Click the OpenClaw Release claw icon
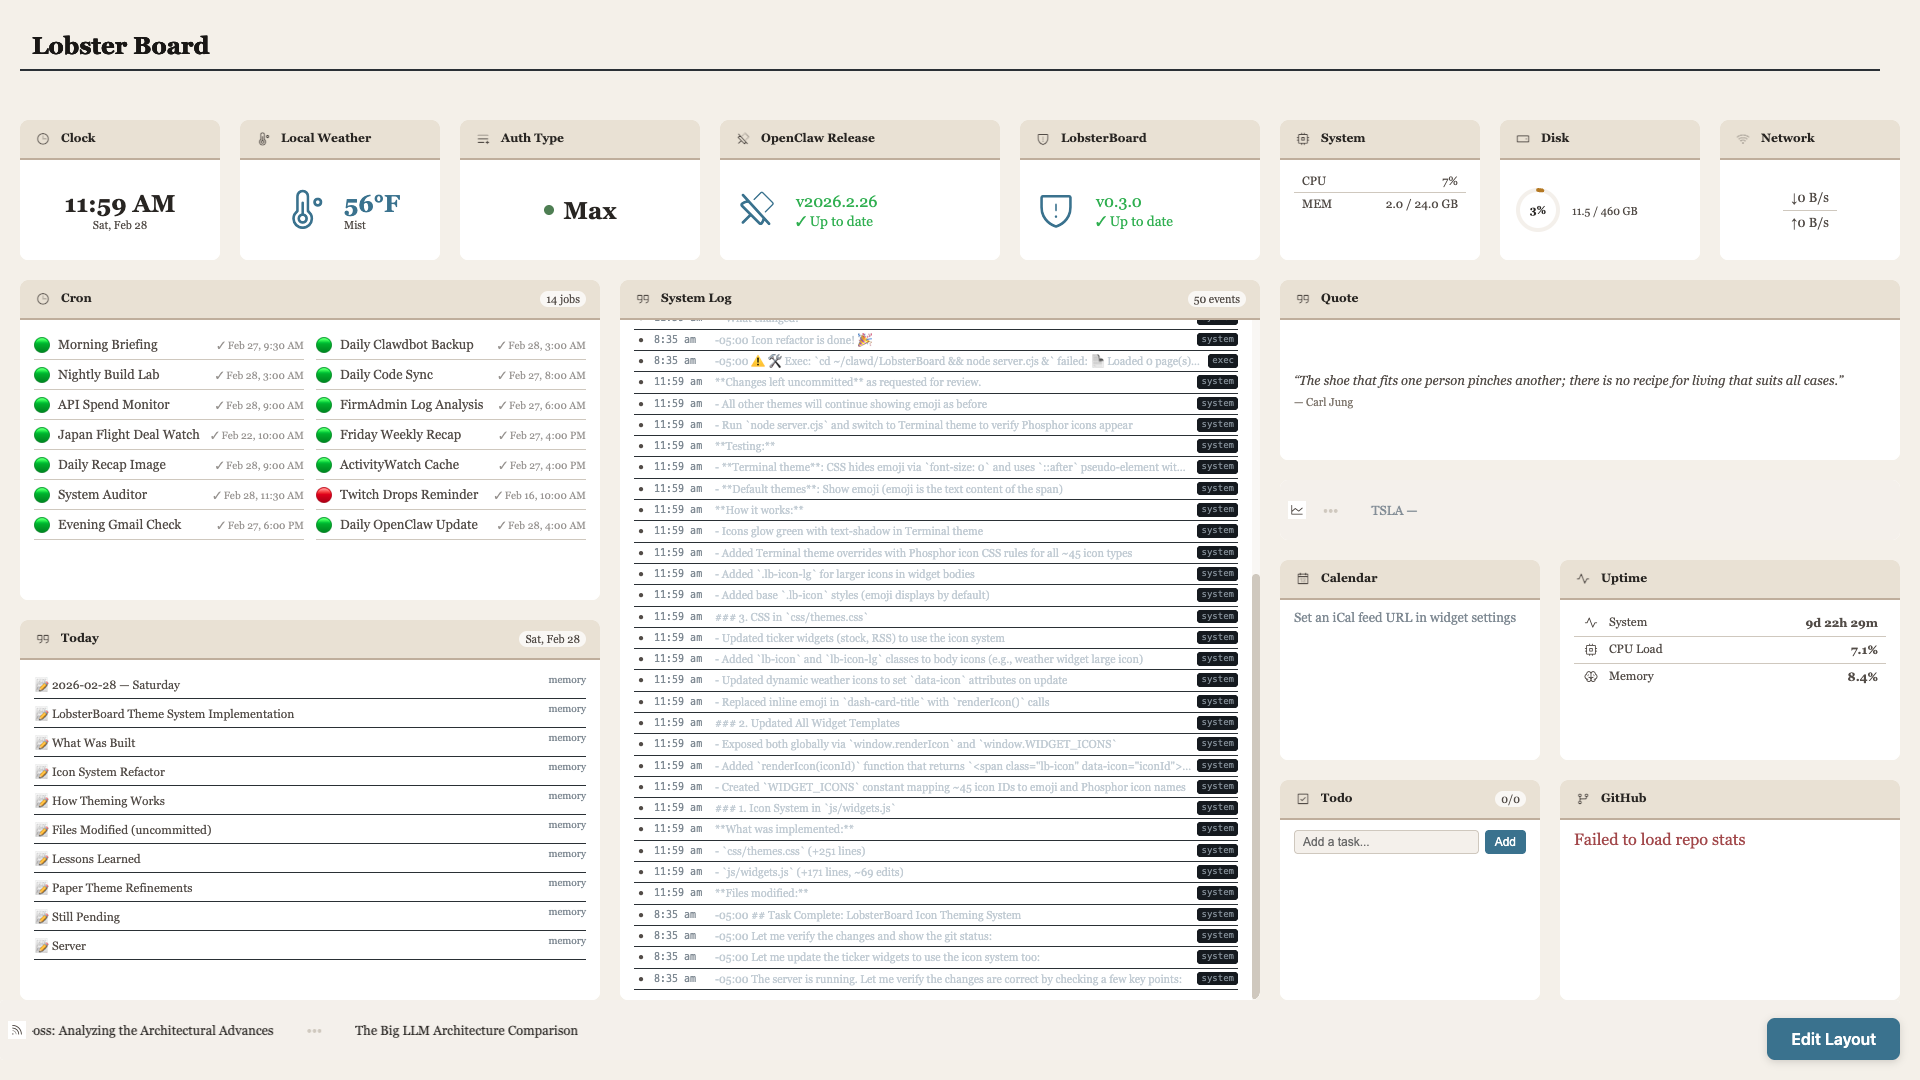This screenshot has width=1920, height=1080. (x=756, y=210)
